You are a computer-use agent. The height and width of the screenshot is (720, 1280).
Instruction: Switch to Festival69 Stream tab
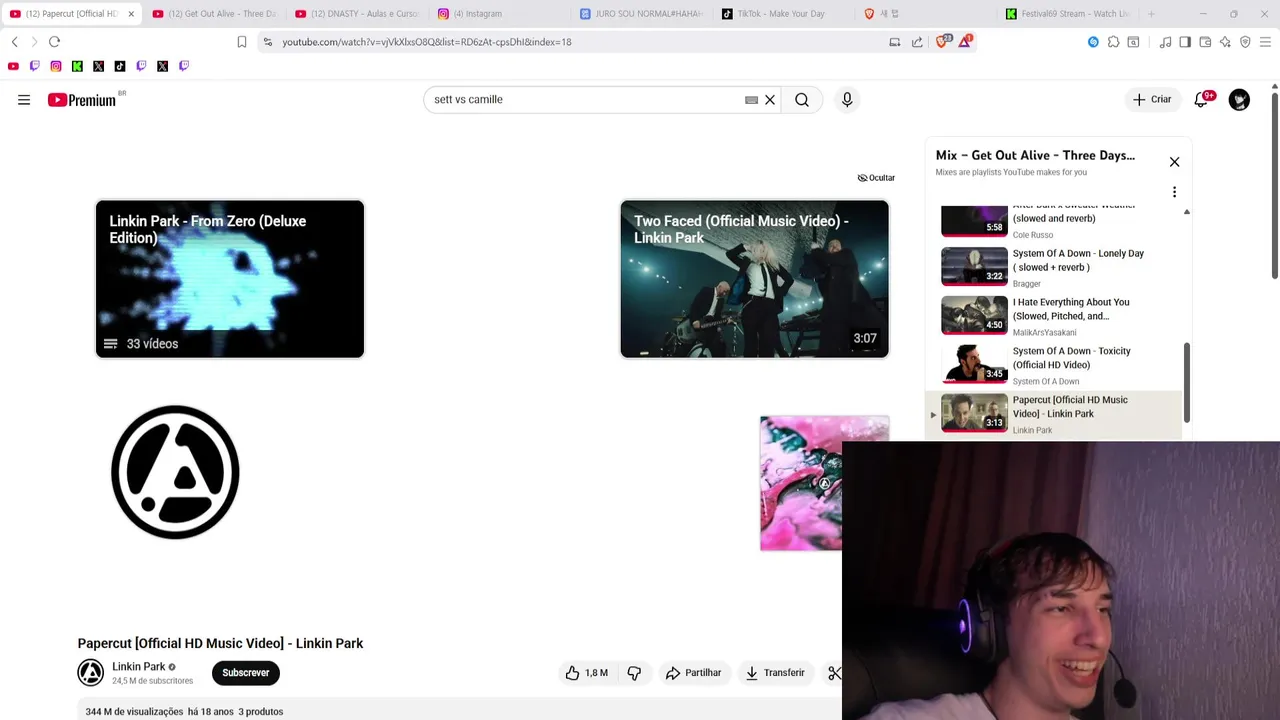1069,14
